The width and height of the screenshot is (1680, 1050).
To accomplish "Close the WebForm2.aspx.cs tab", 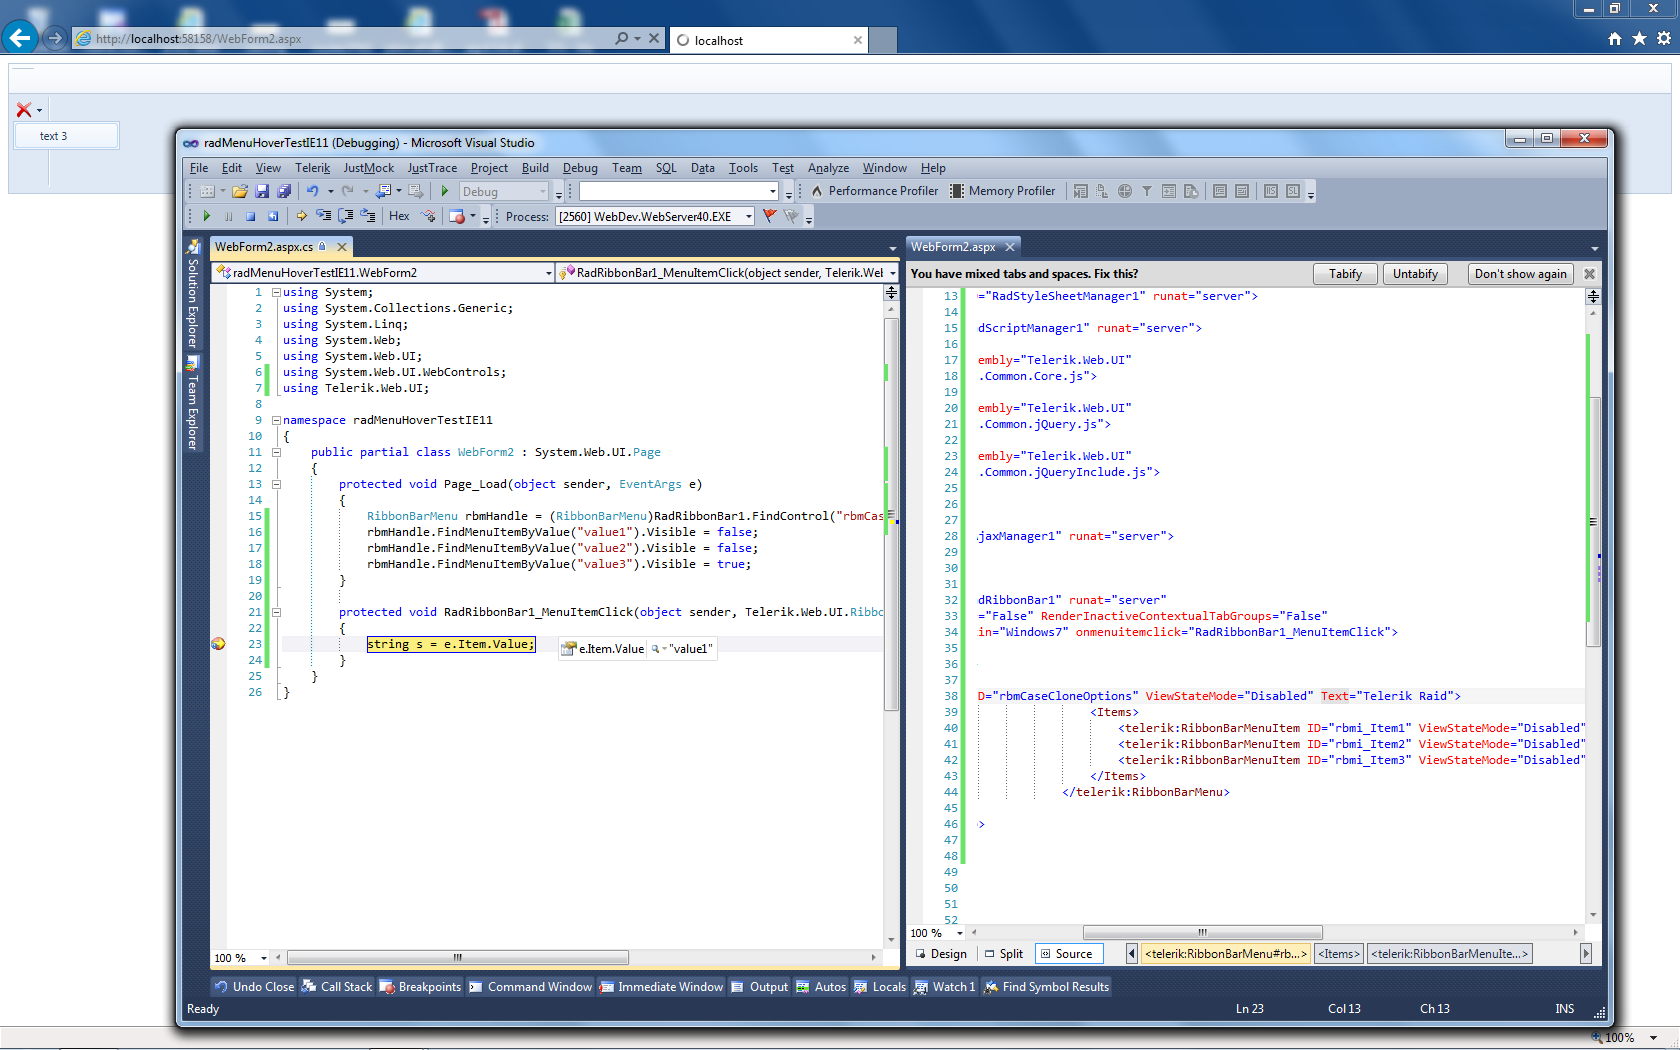I will 342,247.
